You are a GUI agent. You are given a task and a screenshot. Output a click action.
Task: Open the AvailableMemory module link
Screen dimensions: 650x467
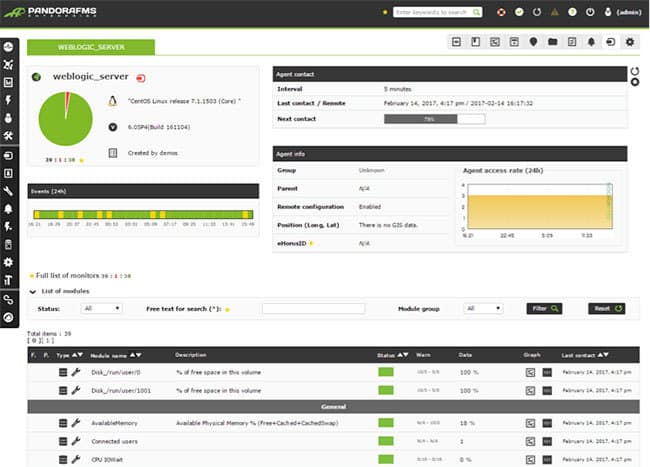(114, 423)
